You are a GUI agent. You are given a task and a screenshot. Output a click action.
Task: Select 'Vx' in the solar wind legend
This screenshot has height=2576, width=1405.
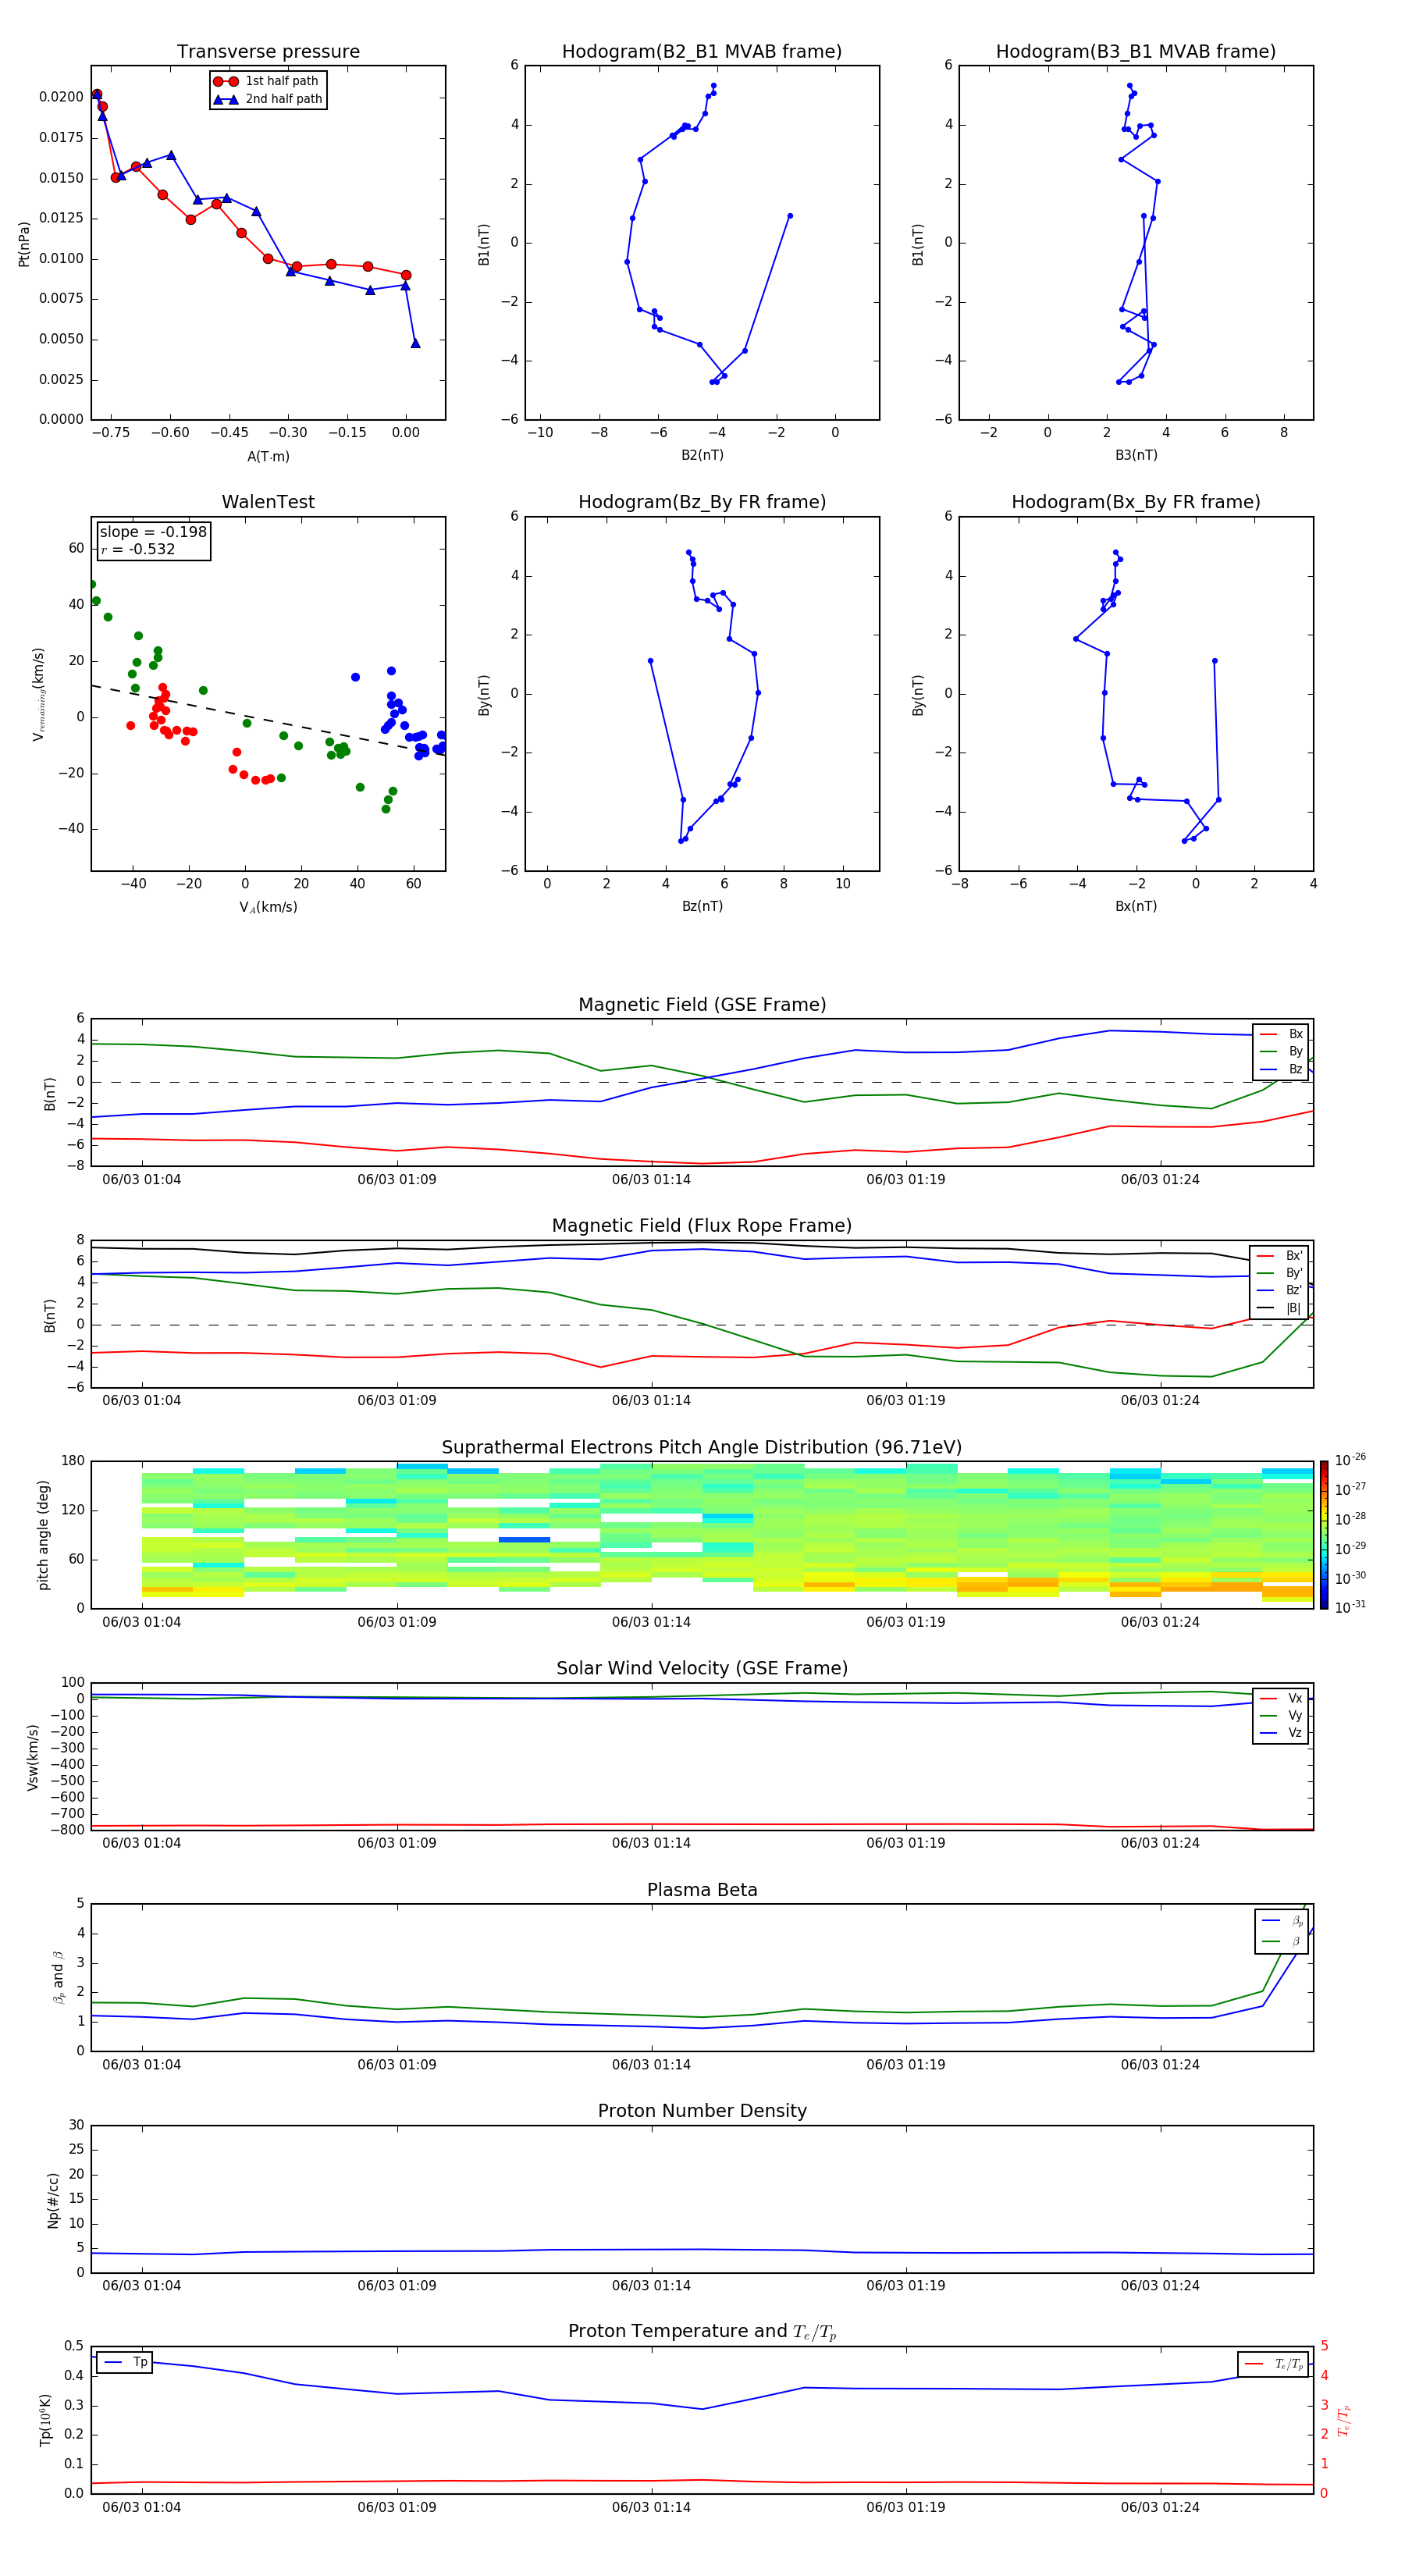click(1281, 1698)
